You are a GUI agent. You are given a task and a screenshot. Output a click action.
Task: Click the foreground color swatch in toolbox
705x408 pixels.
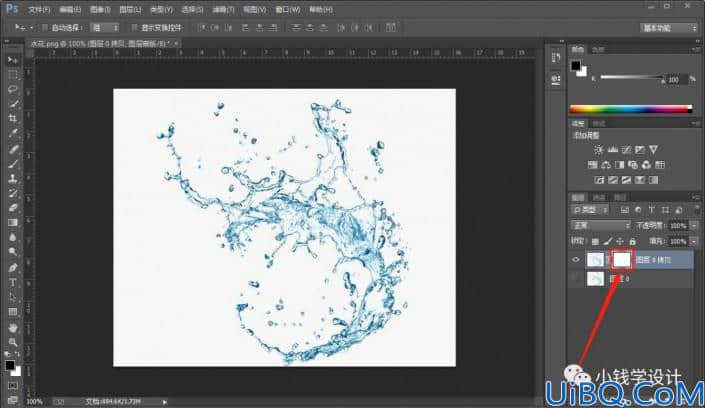9,365
